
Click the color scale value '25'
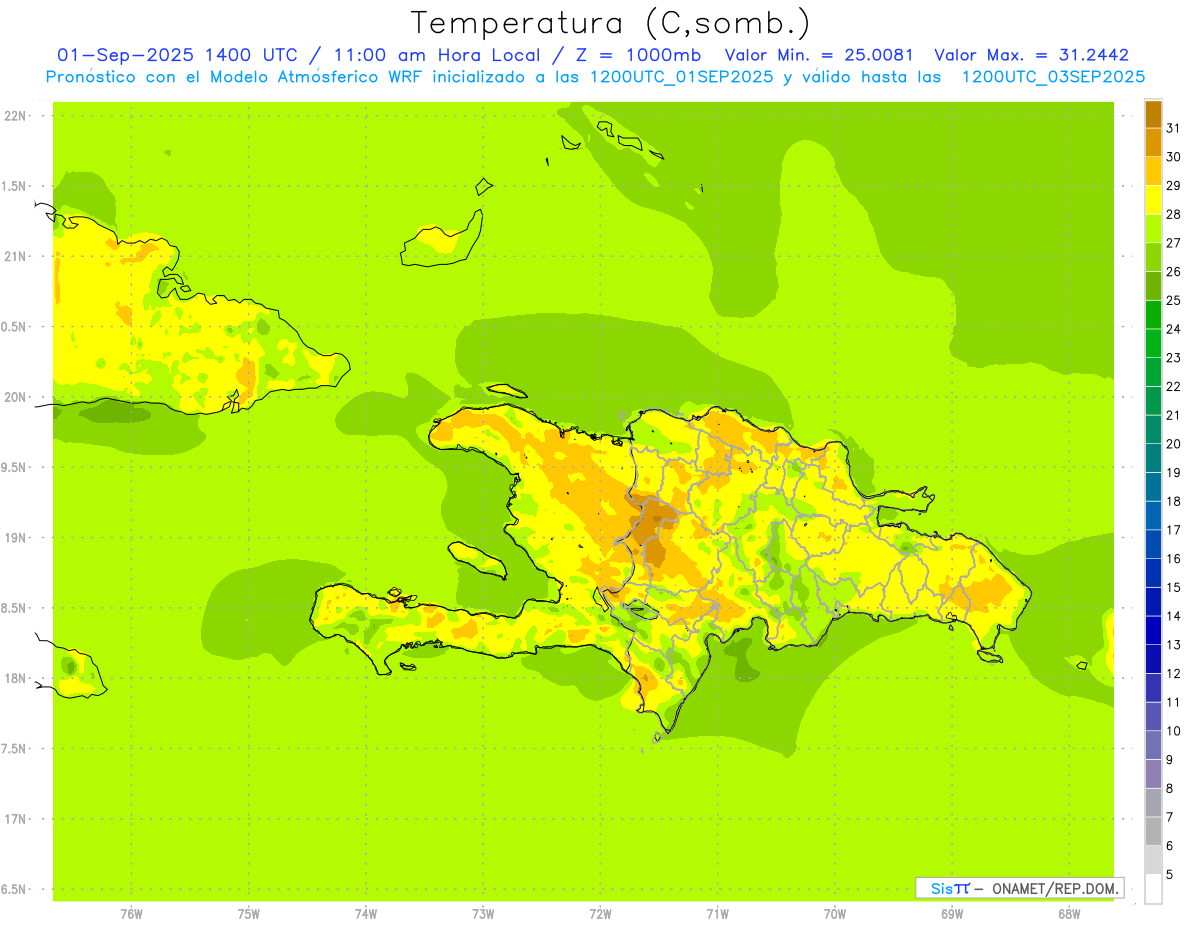(x=1173, y=300)
